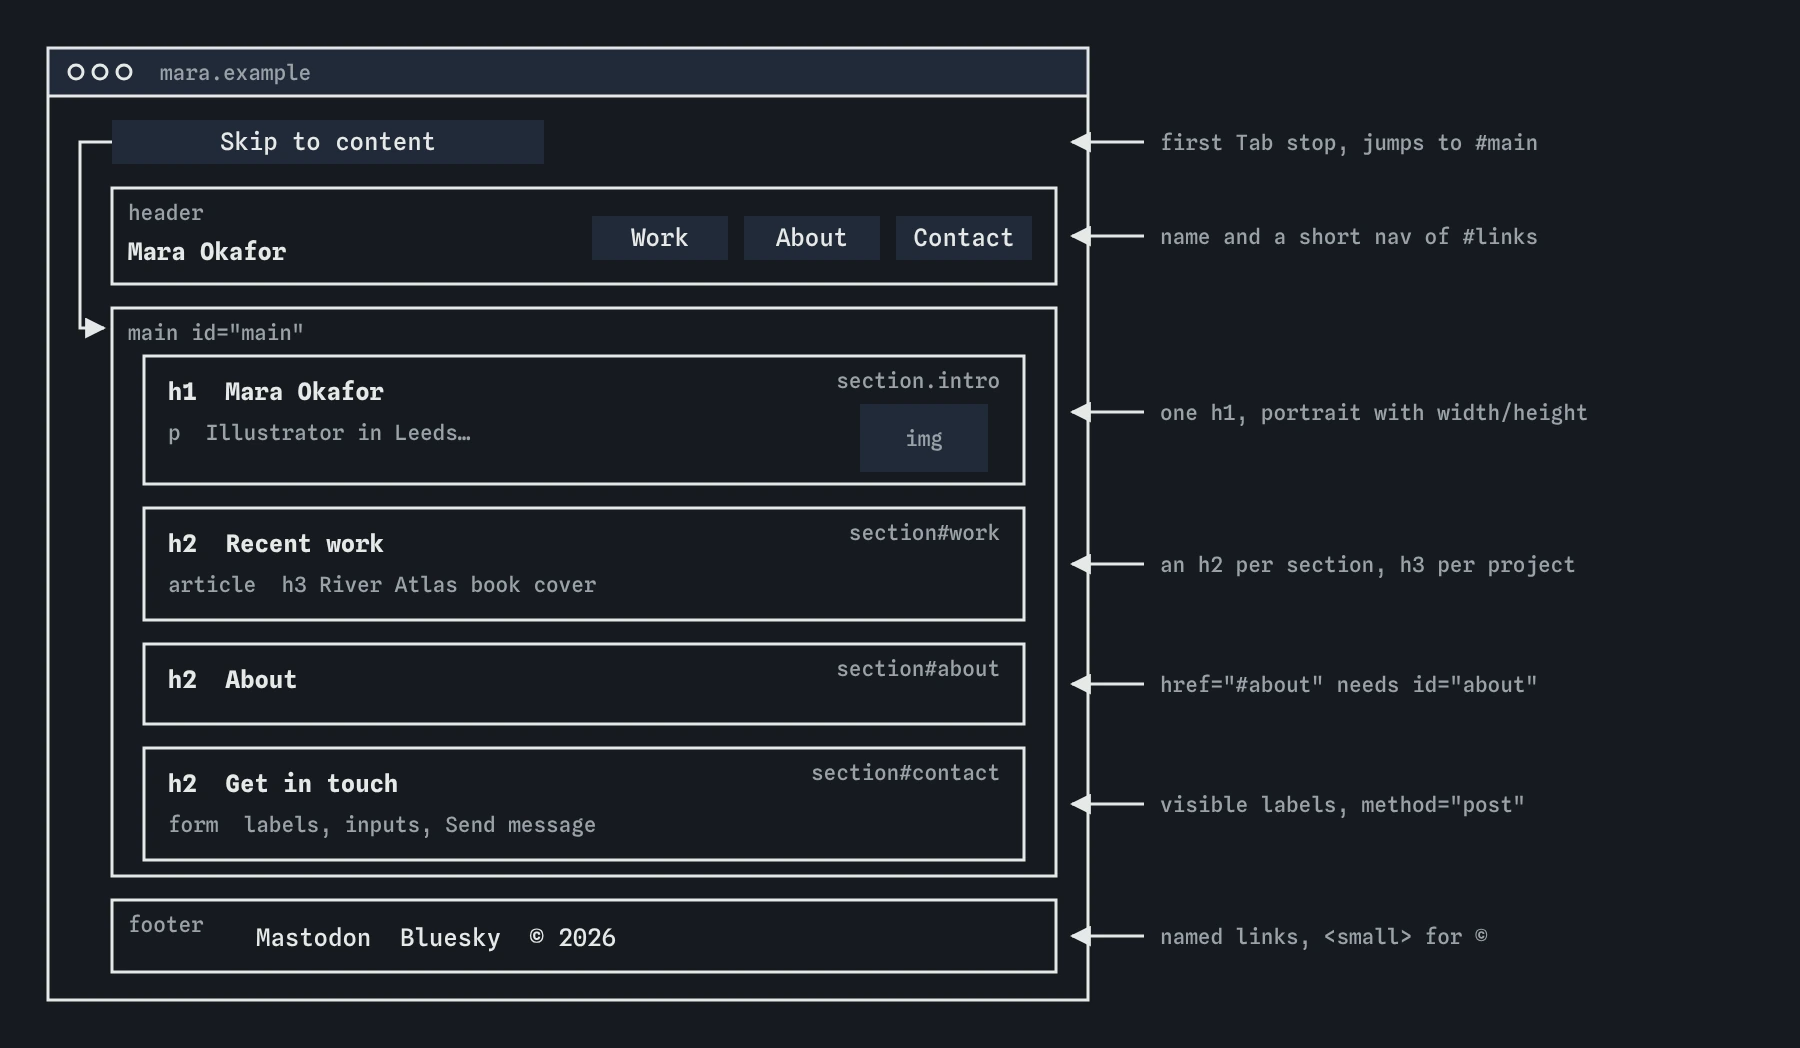Open the Work nav link
The width and height of the screenshot is (1800, 1048).
(660, 238)
